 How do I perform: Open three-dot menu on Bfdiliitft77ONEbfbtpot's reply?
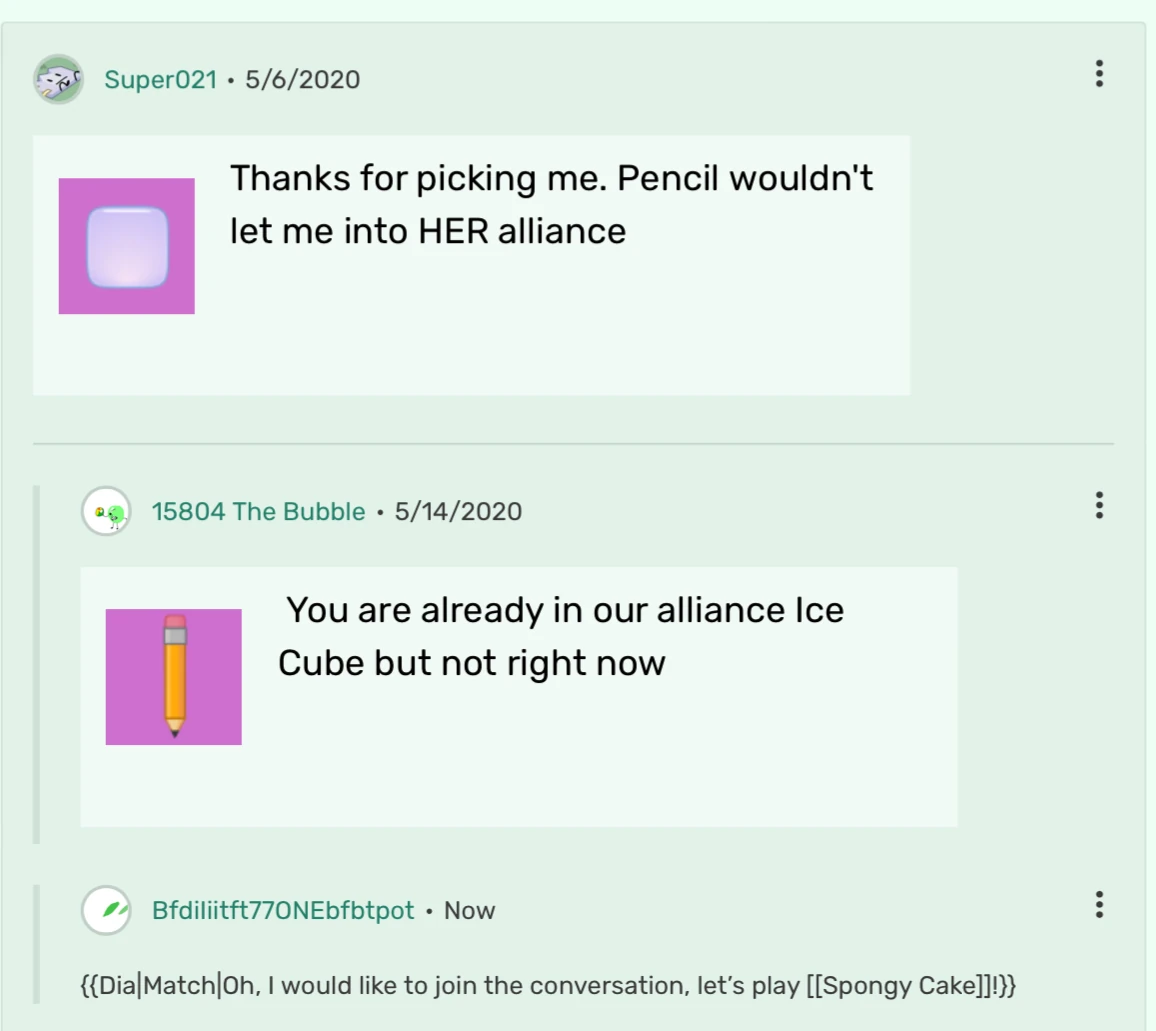[1099, 904]
